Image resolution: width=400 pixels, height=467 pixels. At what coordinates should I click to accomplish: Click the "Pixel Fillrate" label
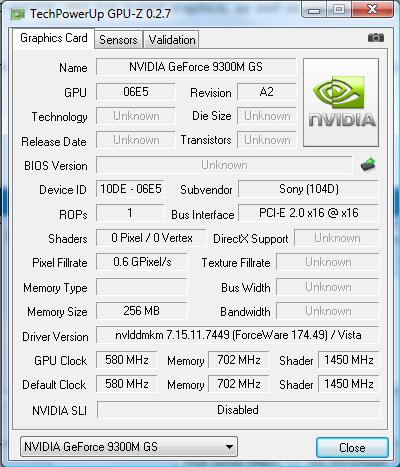[60, 263]
